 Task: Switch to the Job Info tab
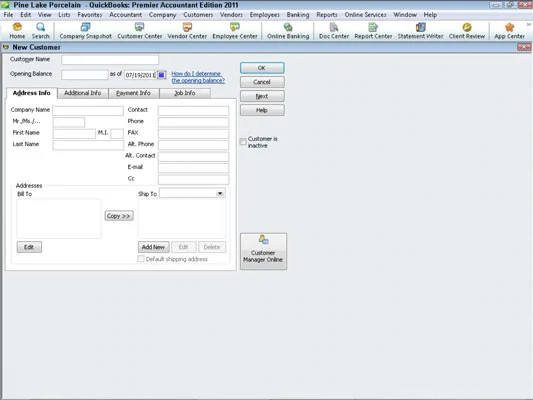tap(185, 93)
